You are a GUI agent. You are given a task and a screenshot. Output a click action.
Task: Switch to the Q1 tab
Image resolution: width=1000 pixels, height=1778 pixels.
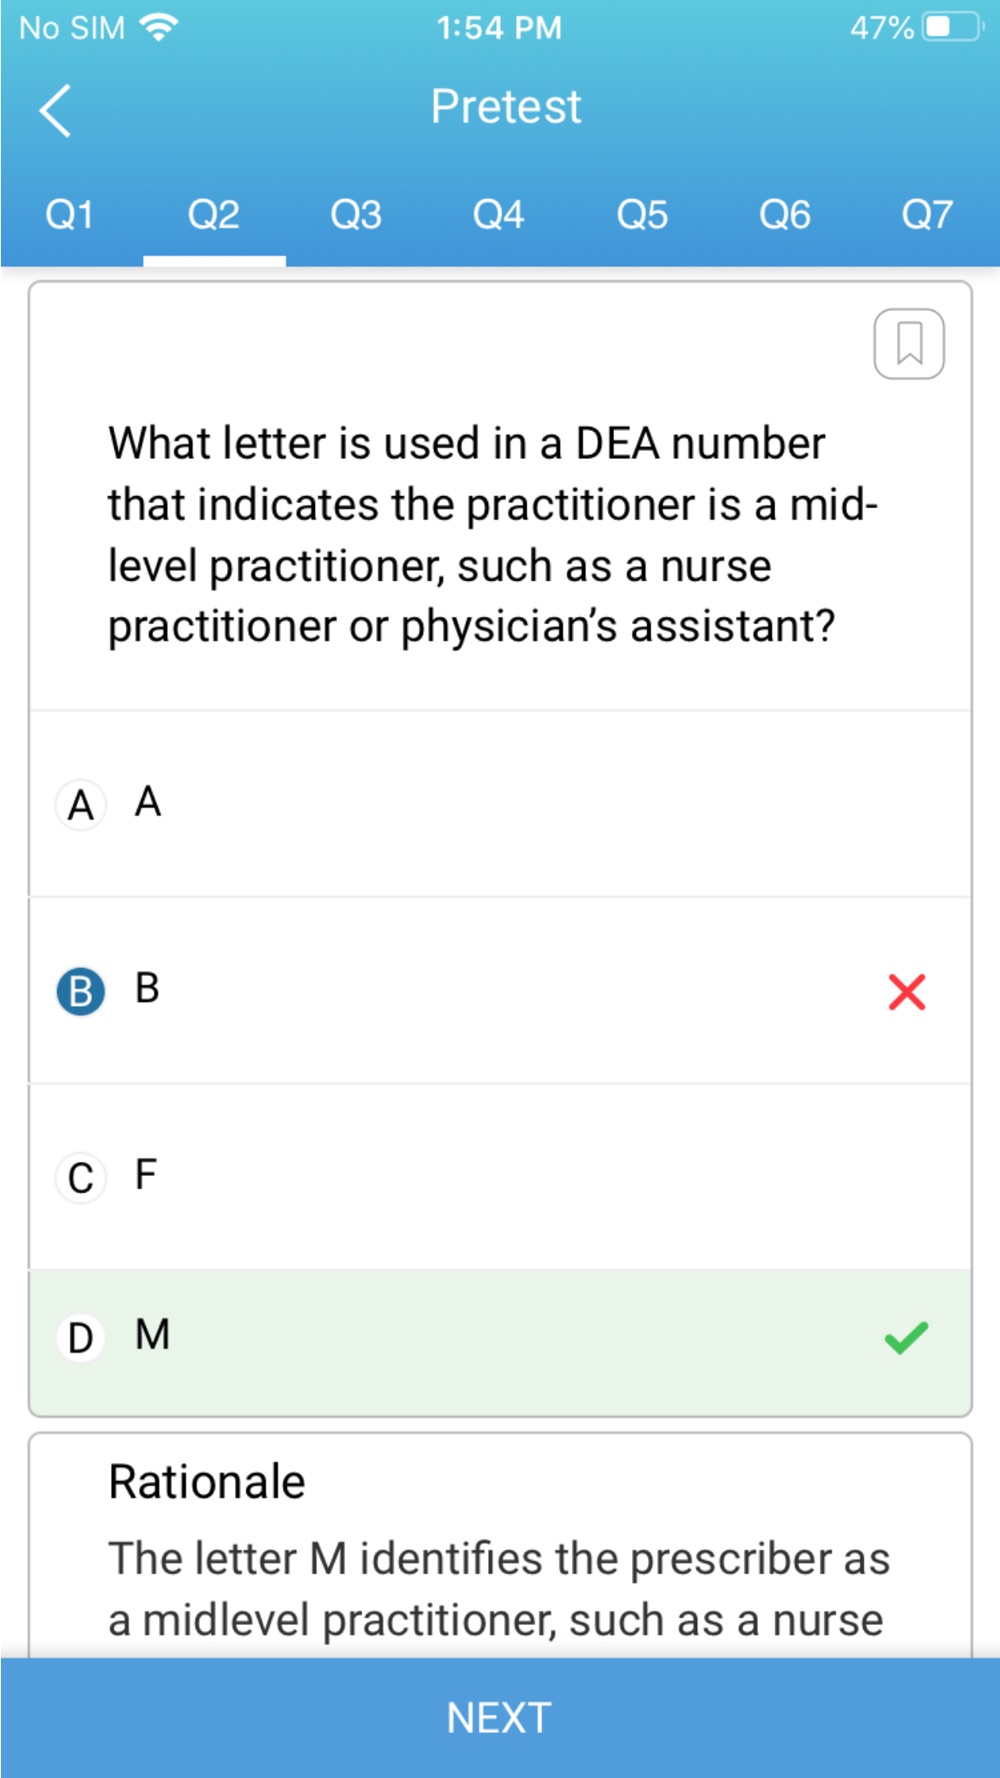[70, 215]
